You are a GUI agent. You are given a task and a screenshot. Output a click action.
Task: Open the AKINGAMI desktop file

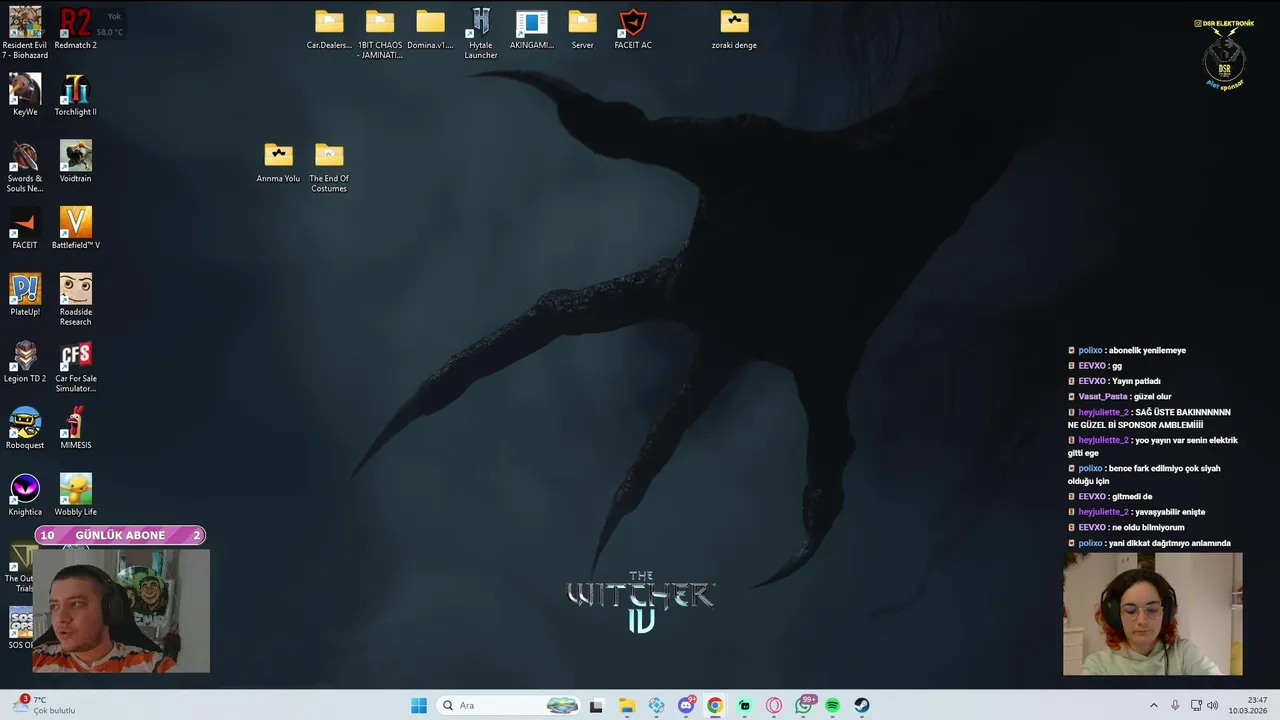coord(531,29)
